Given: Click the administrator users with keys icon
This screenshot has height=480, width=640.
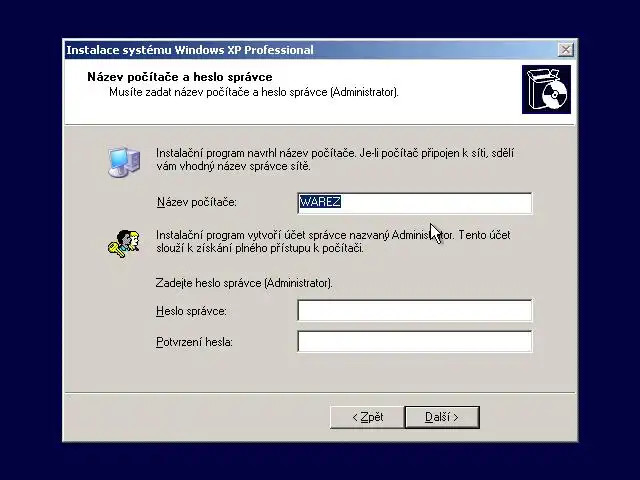Looking at the screenshot, I should [x=124, y=244].
